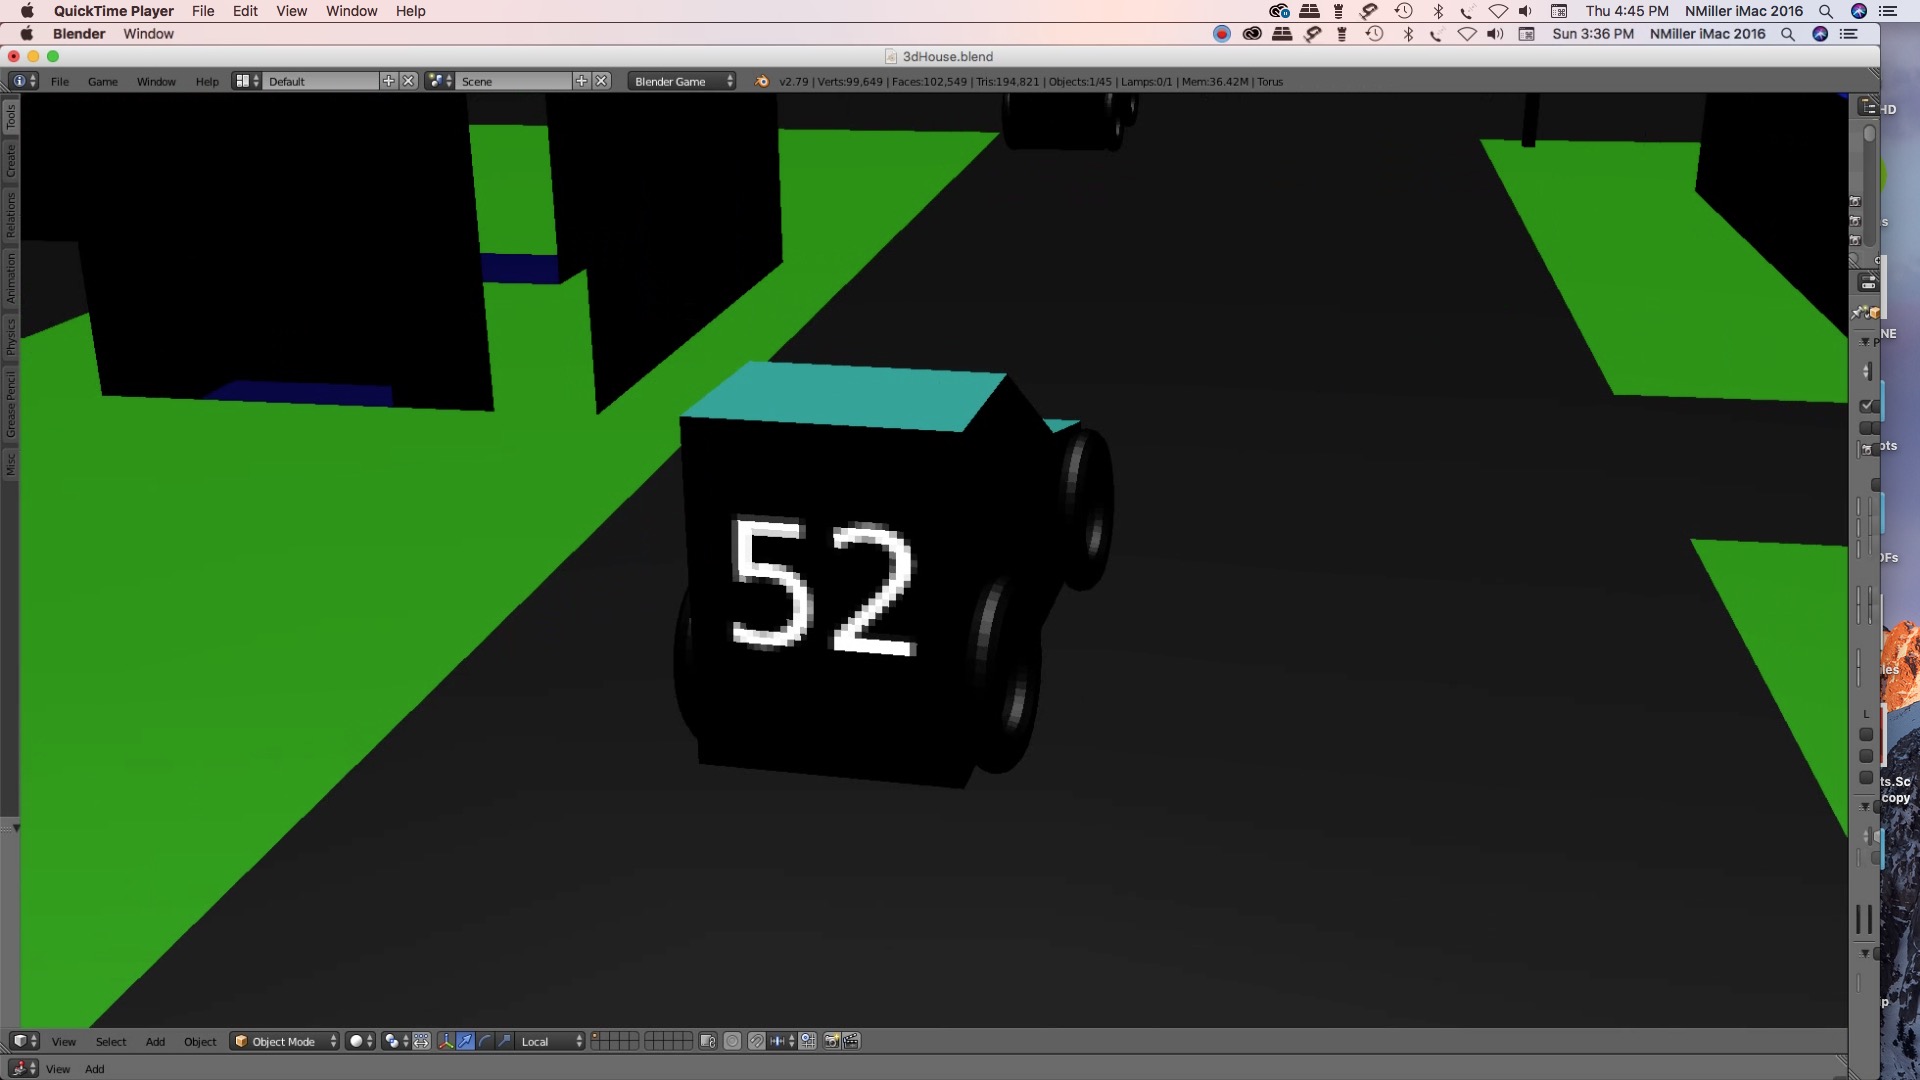Click the Blender logo in info header
This screenshot has width=1920, height=1080.
coord(762,81)
